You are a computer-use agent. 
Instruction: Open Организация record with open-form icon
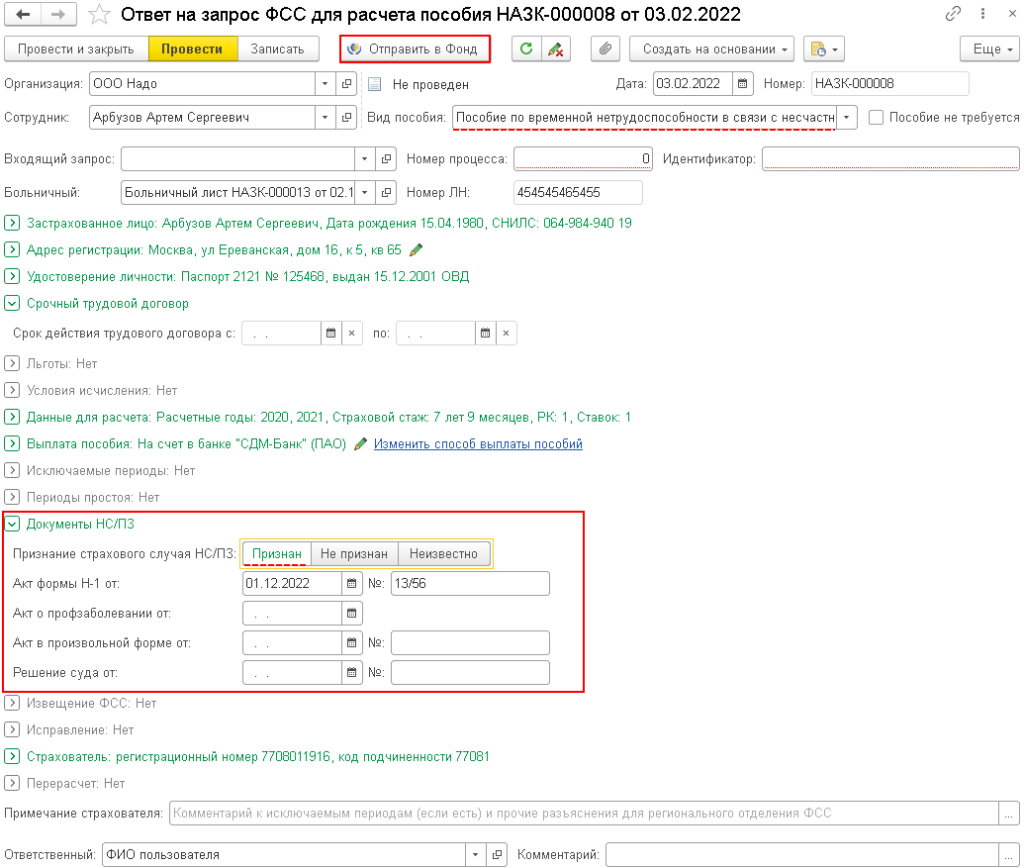tap(348, 84)
